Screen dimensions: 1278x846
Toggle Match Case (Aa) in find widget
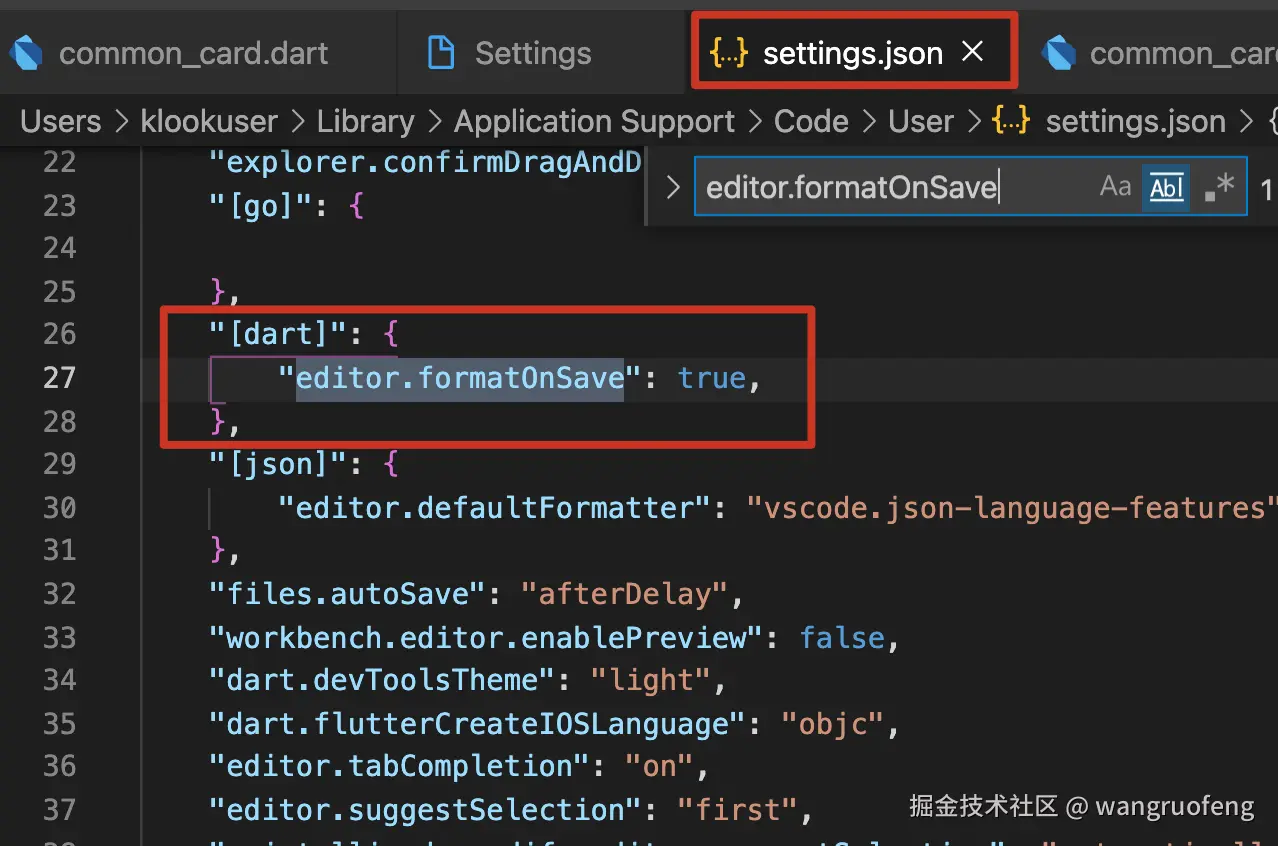click(x=1115, y=187)
